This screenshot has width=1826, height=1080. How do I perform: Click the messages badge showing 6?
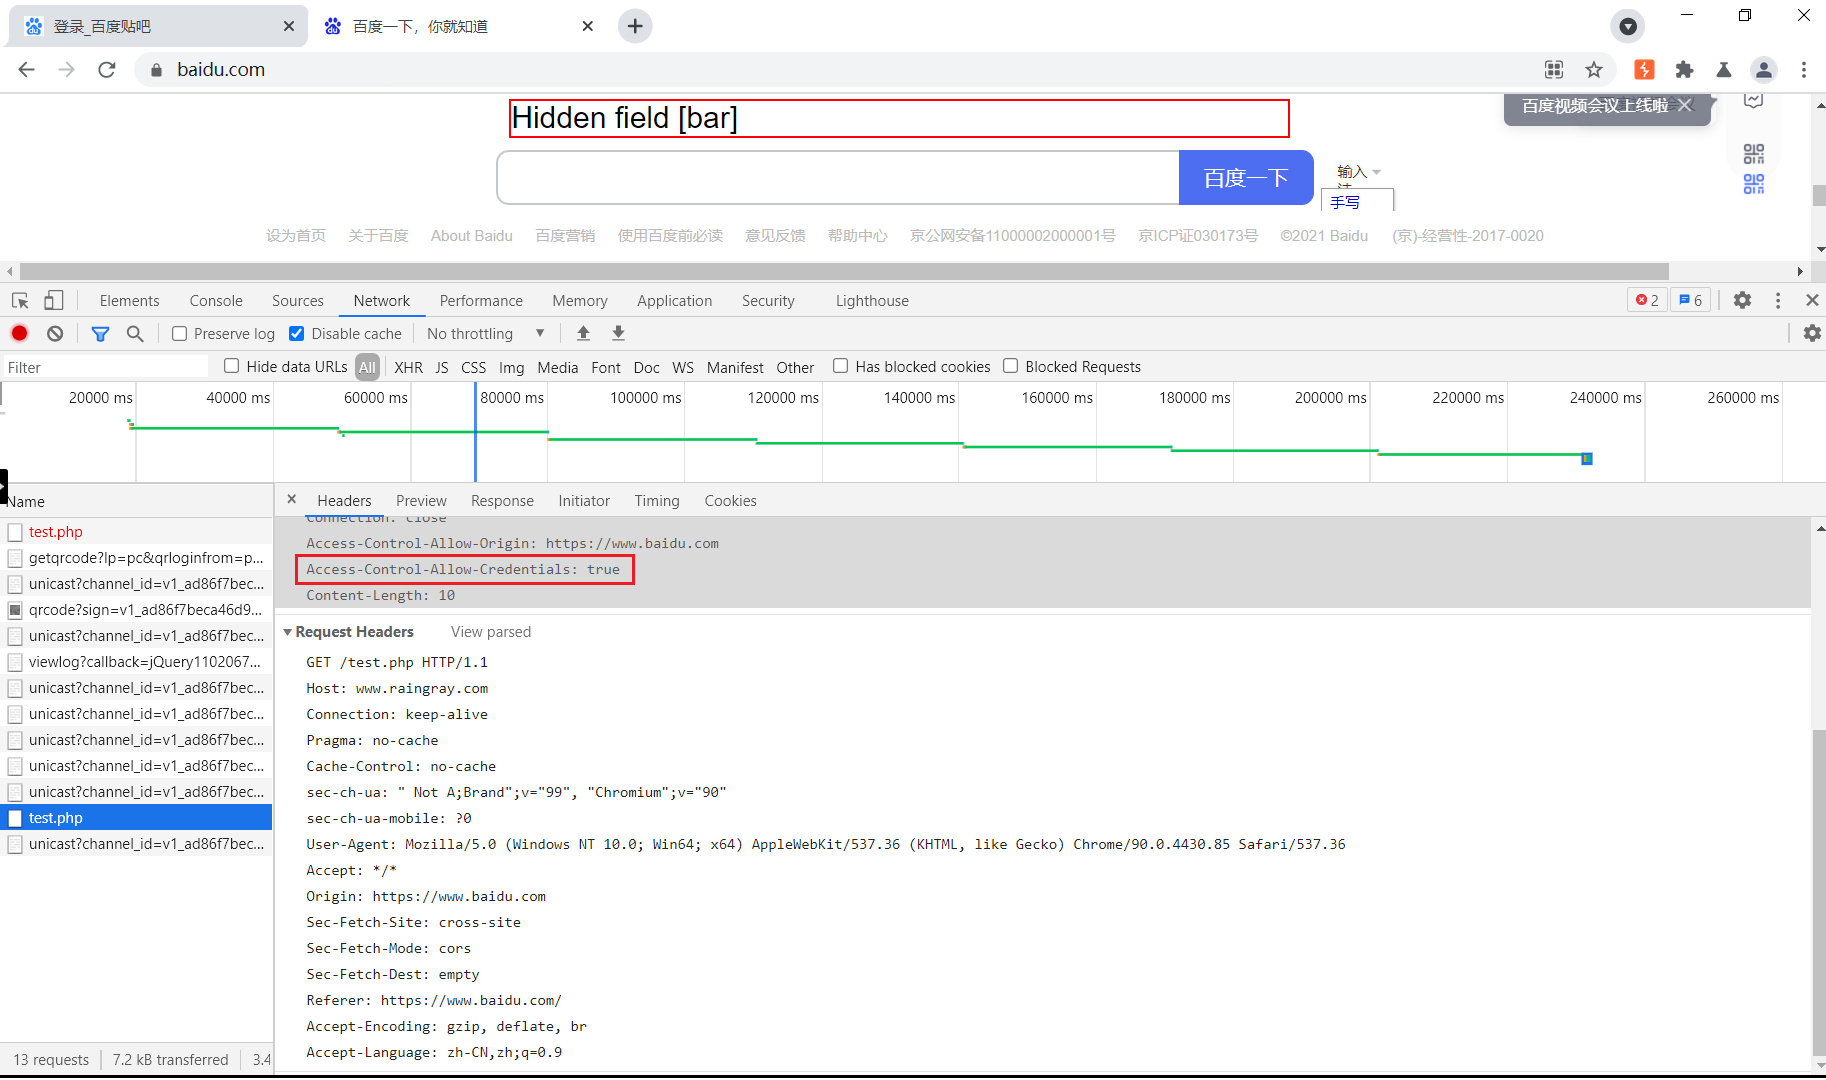1690,300
